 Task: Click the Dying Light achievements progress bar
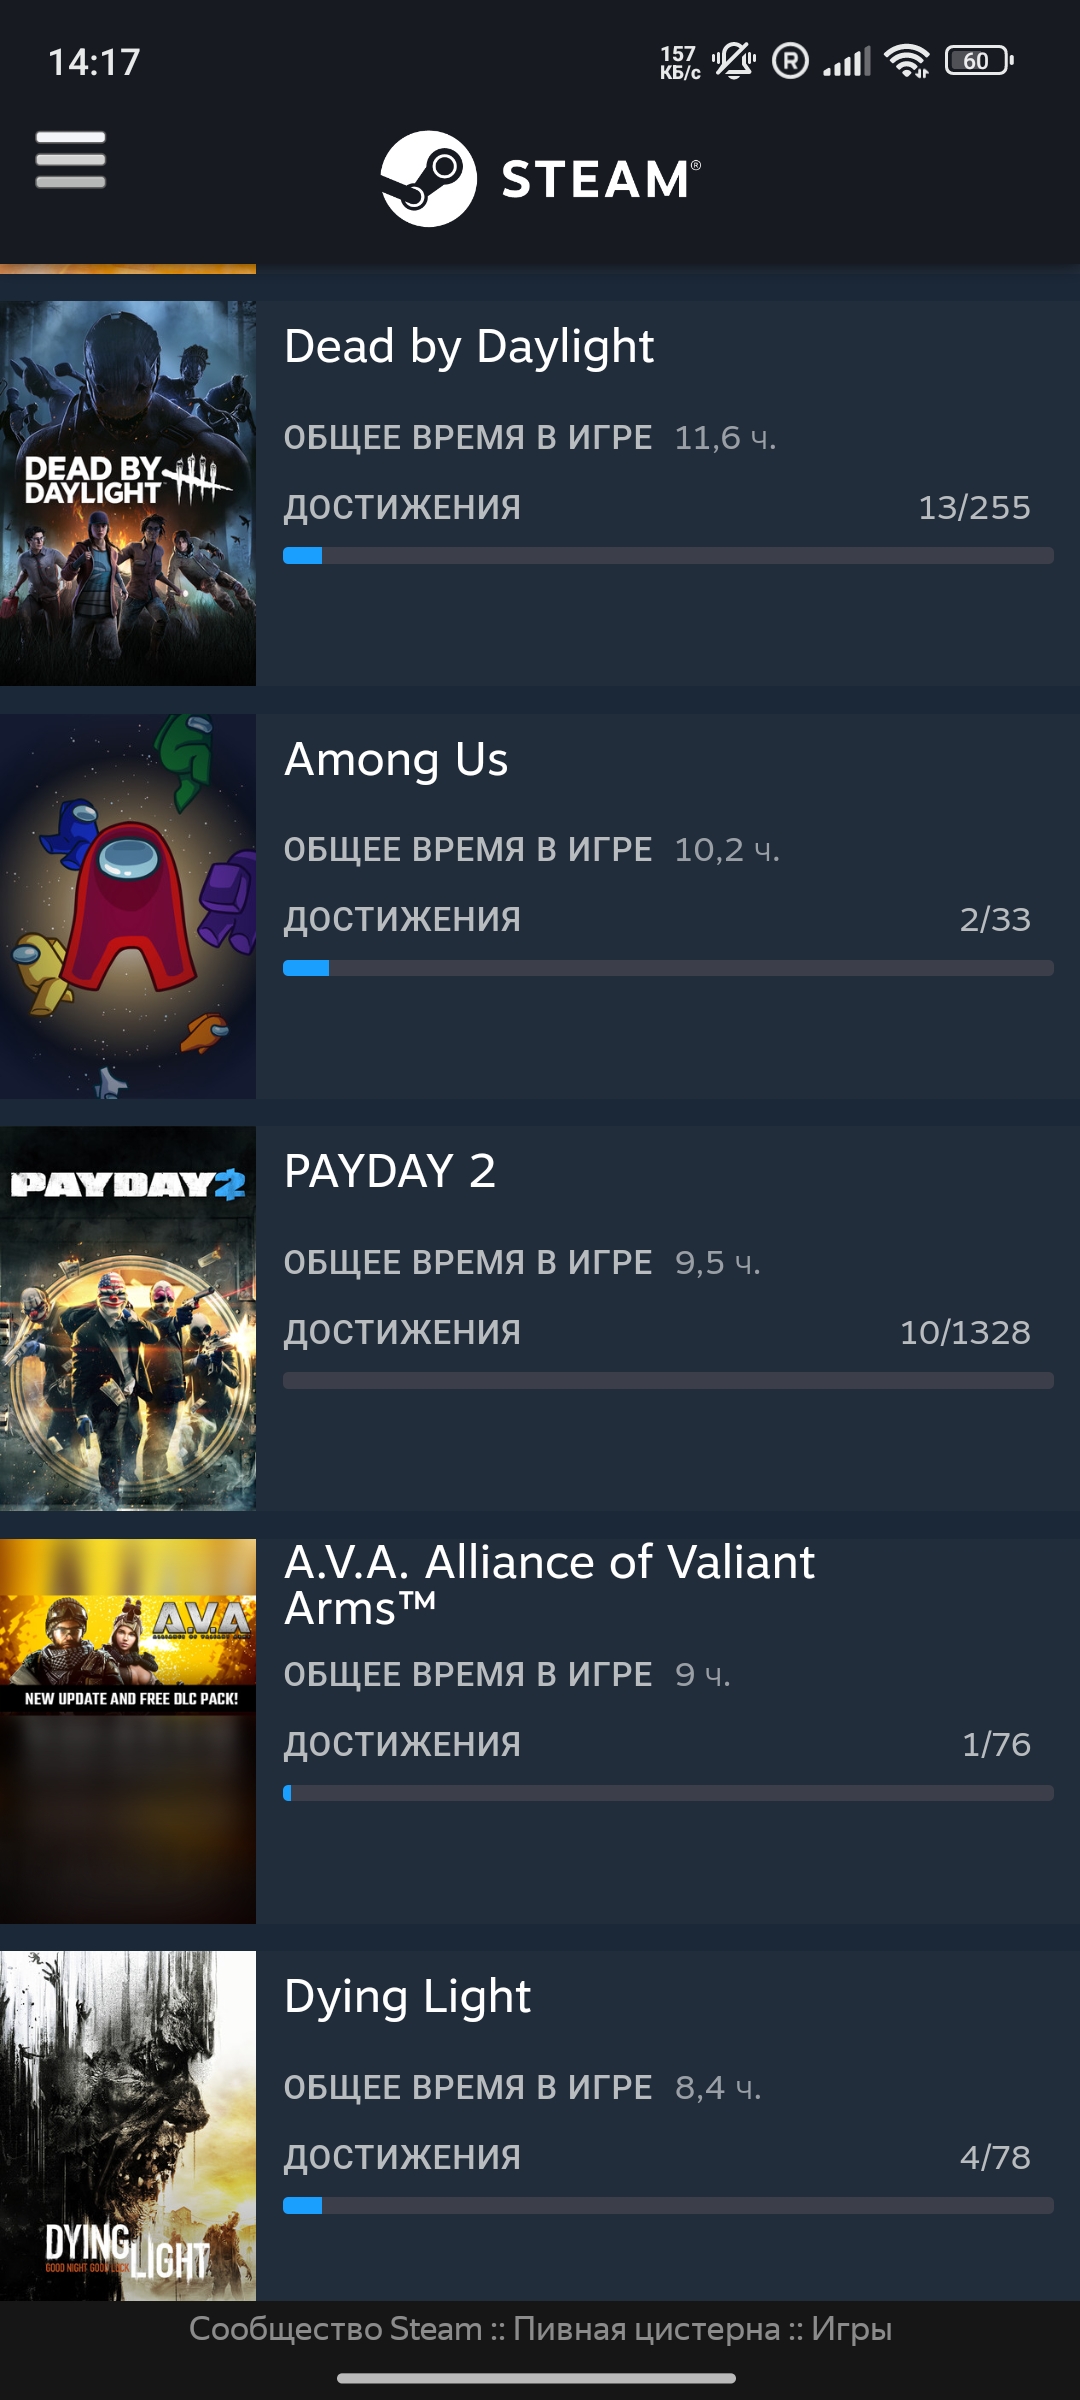(x=668, y=2206)
